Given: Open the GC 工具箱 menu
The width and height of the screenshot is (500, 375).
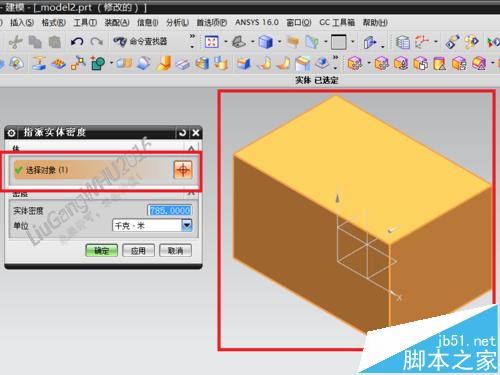Looking at the screenshot, I should (337, 22).
